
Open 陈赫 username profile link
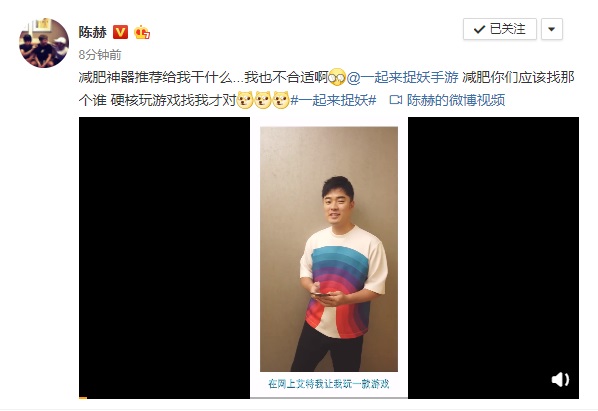(x=93, y=32)
